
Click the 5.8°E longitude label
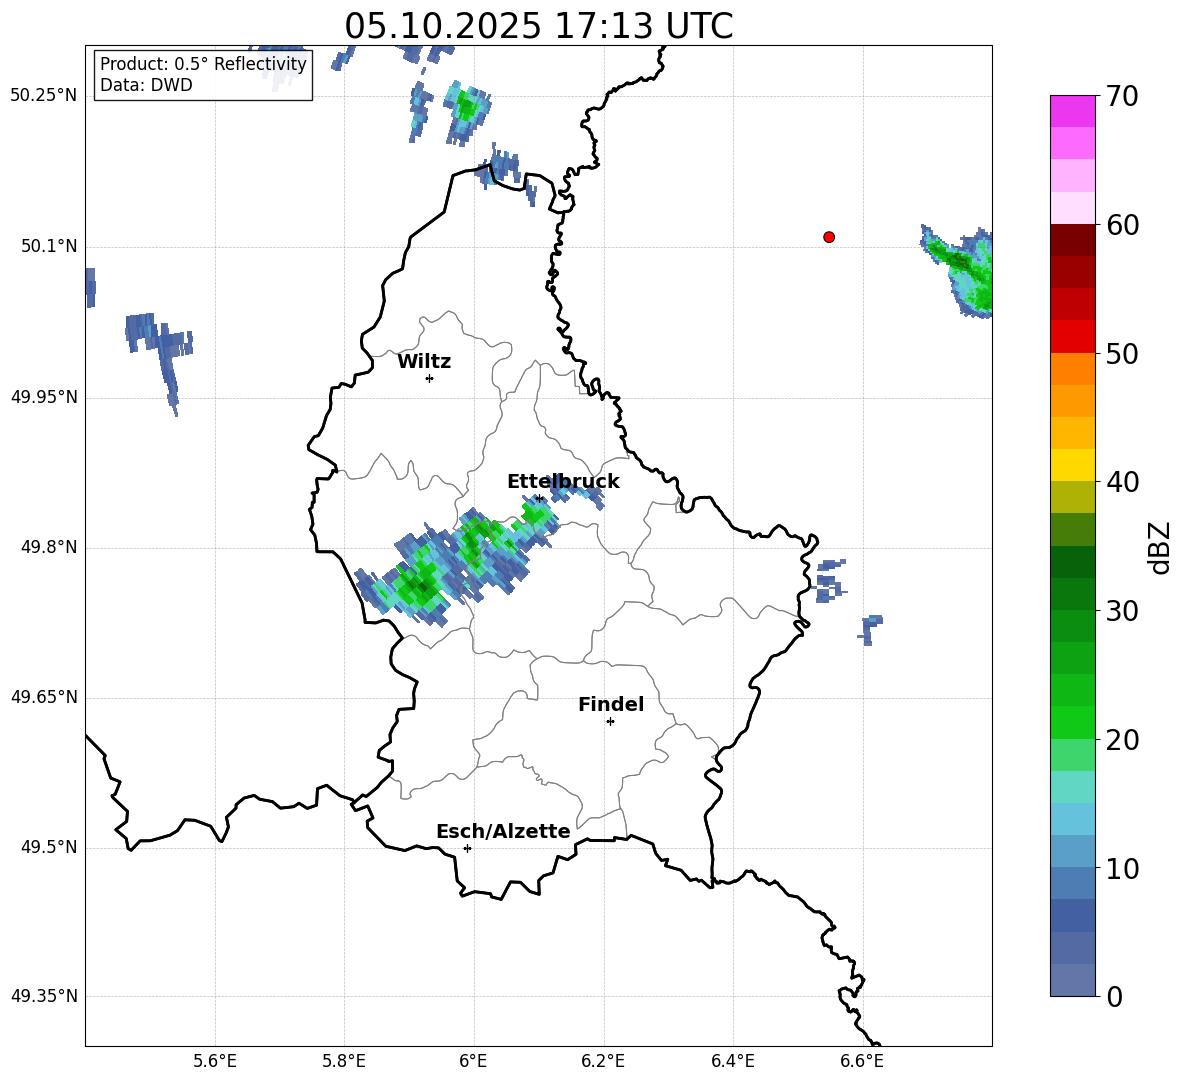(x=344, y=1061)
